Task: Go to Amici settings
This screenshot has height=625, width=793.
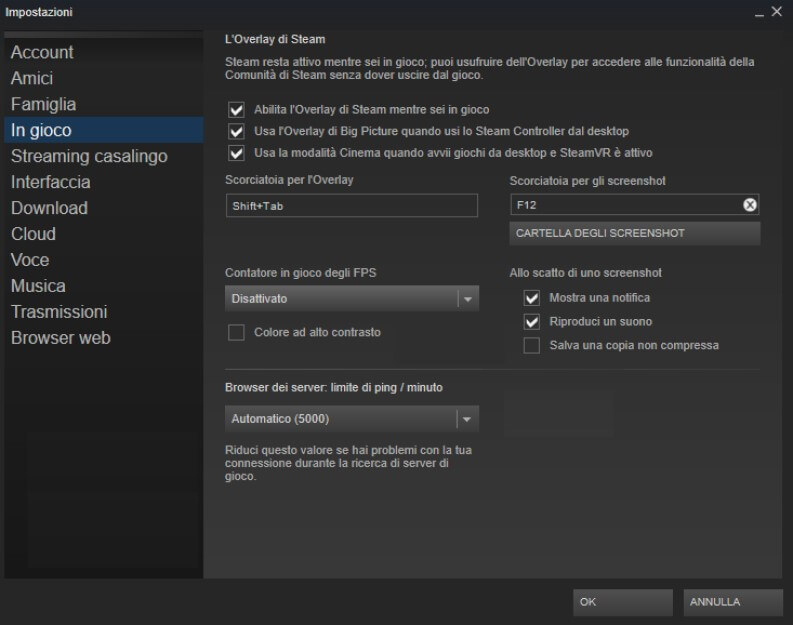Action: pyautogui.click(x=104, y=78)
